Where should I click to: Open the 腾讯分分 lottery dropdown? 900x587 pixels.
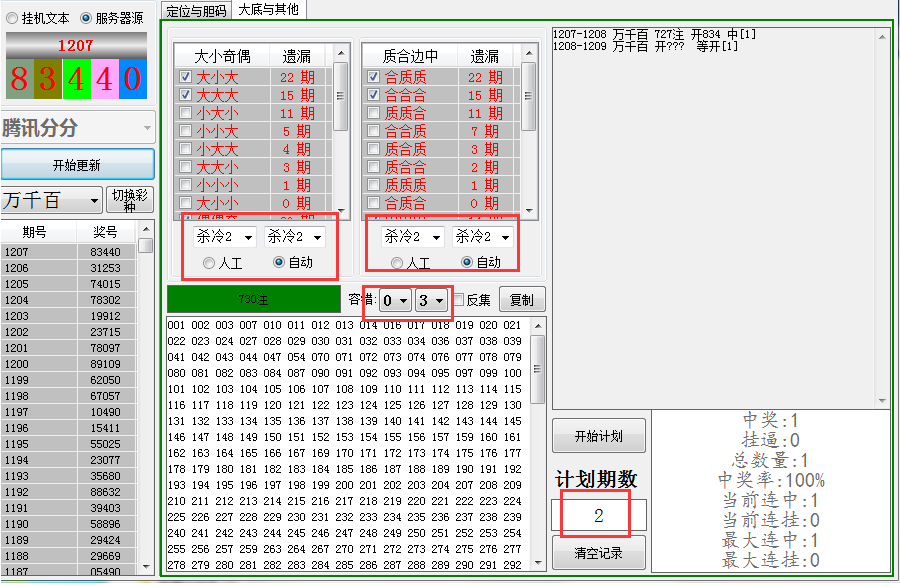point(78,128)
